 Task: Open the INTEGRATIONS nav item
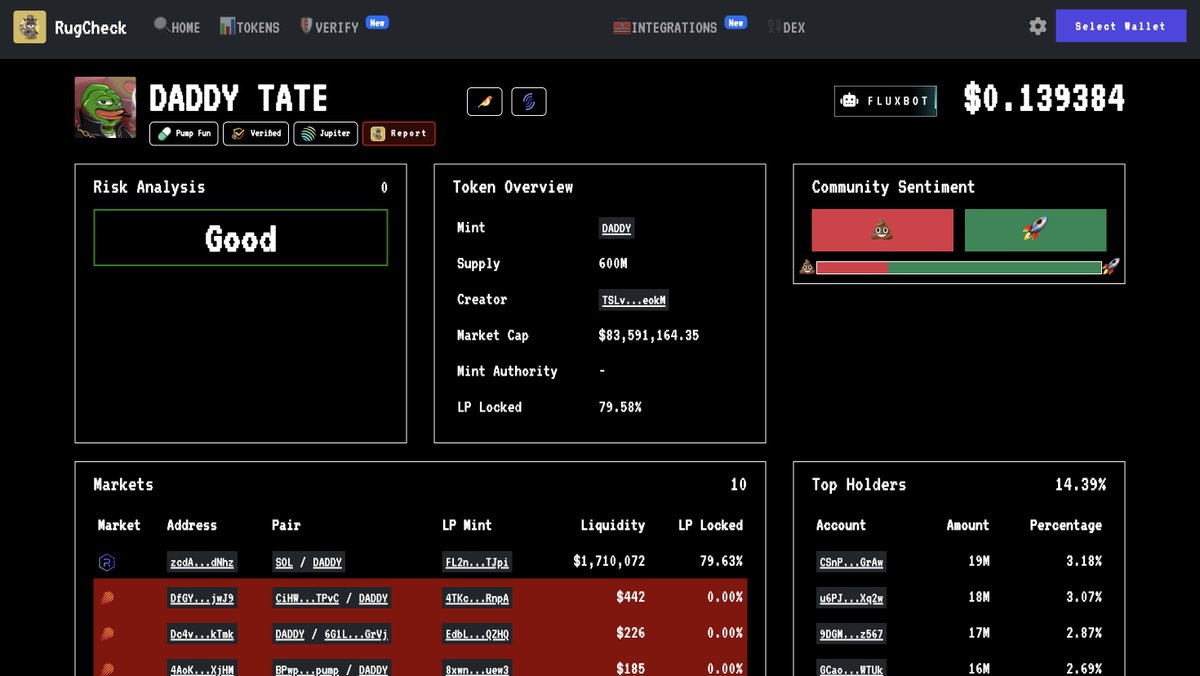click(x=665, y=27)
